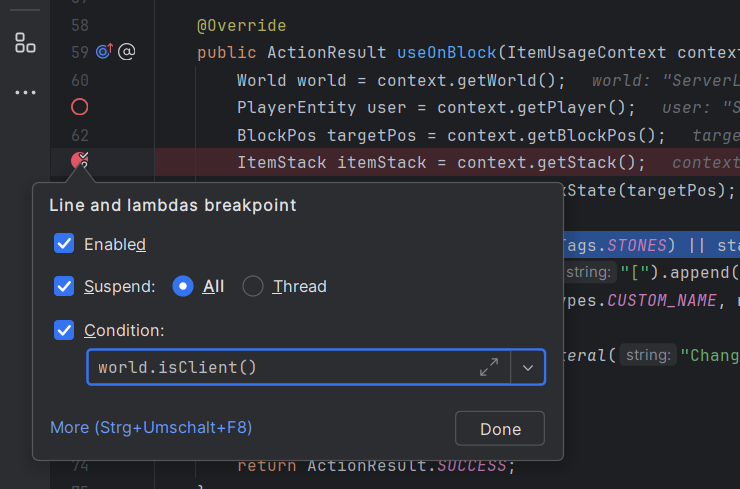Click line number 62 in the gutter
The image size is (740, 489).
click(x=80, y=135)
